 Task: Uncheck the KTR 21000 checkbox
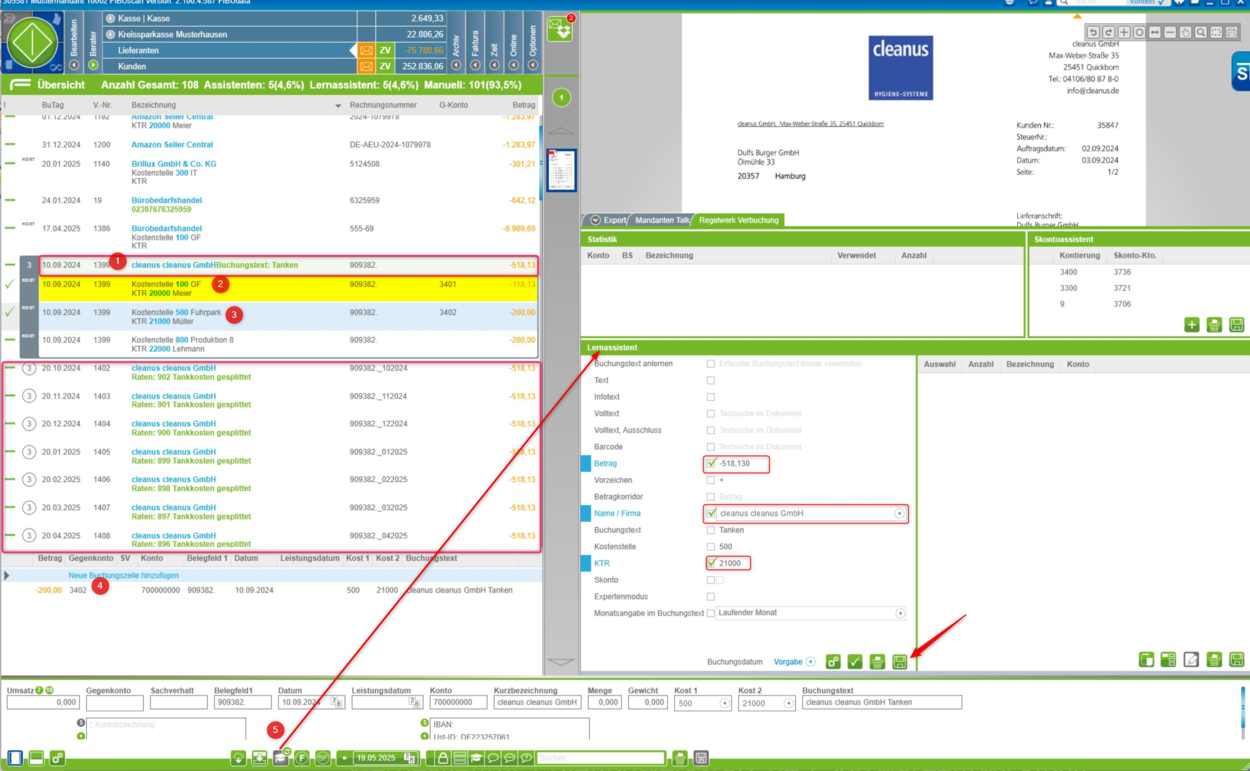point(711,563)
